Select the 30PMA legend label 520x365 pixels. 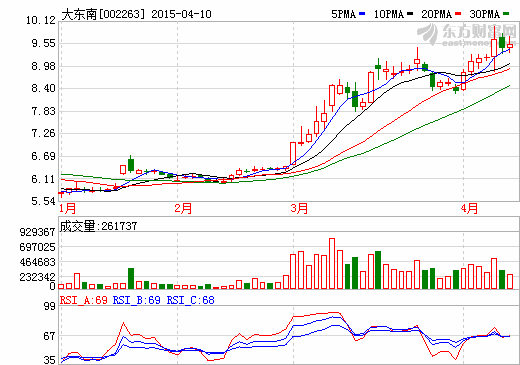[485, 14]
